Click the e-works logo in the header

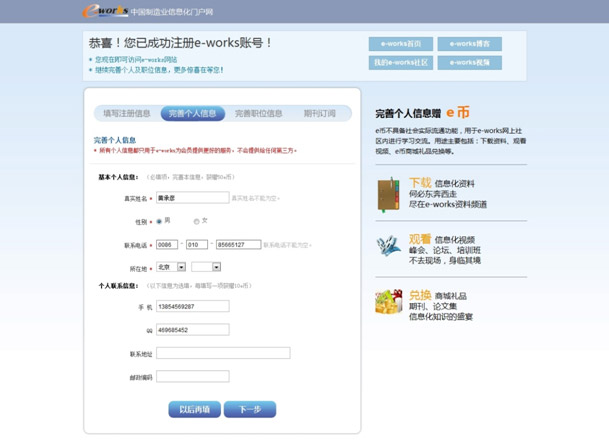click(105, 11)
